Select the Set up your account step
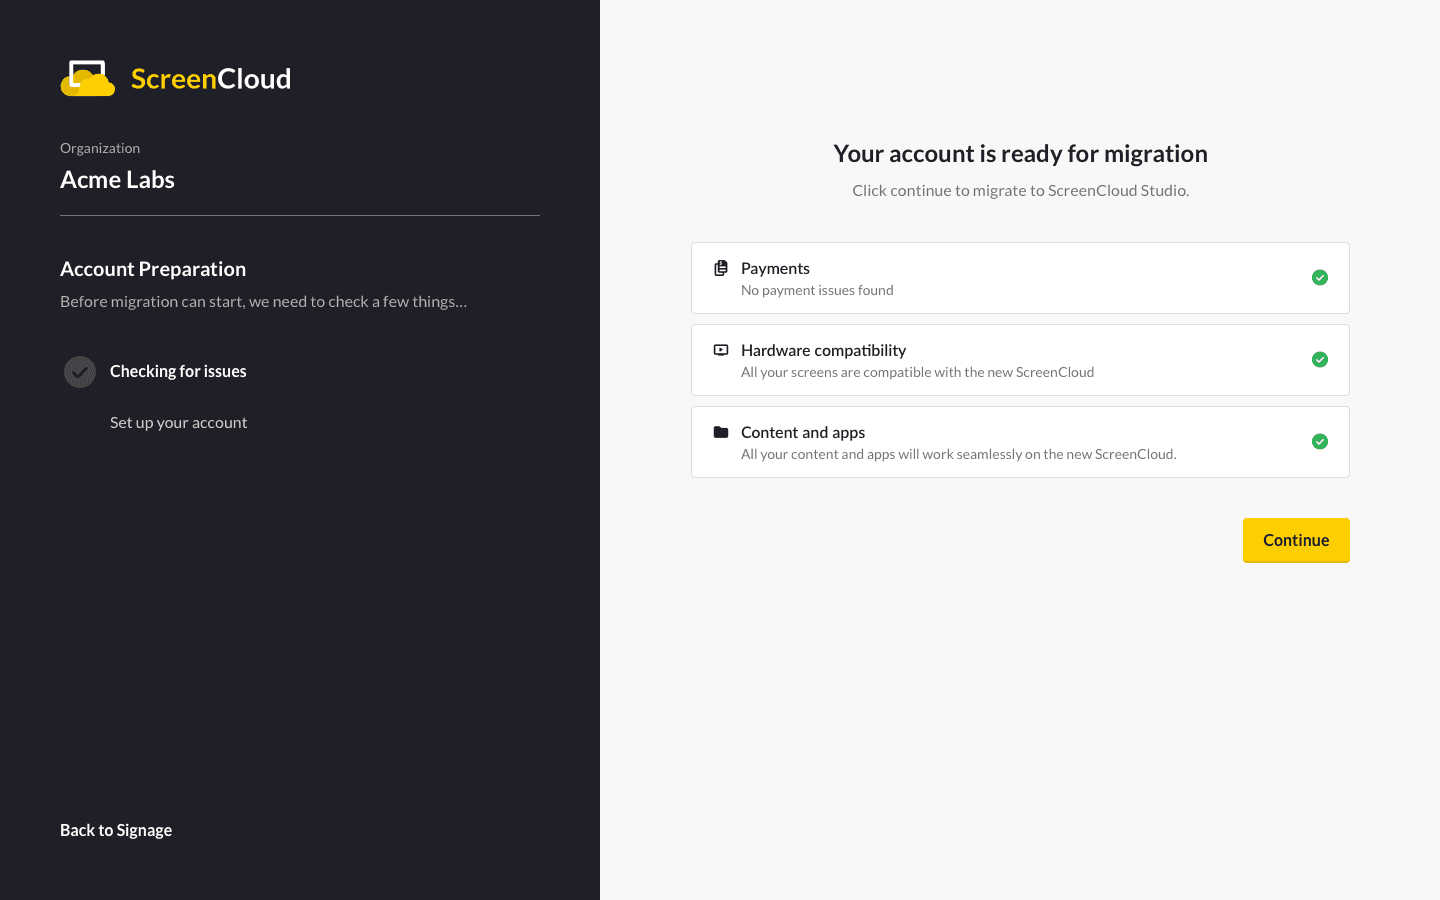Screen dimensions: 1440x900 pos(178,422)
